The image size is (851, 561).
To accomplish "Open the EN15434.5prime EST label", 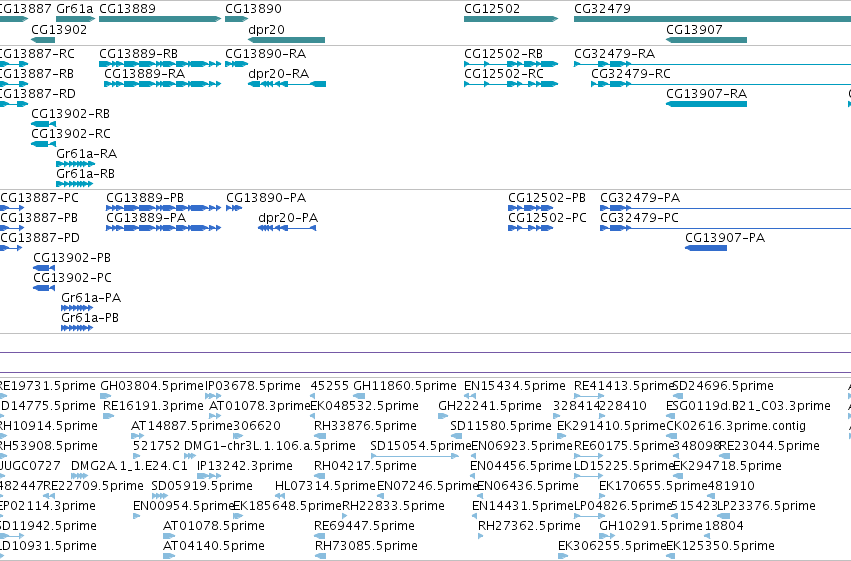I will pyautogui.click(x=515, y=386).
